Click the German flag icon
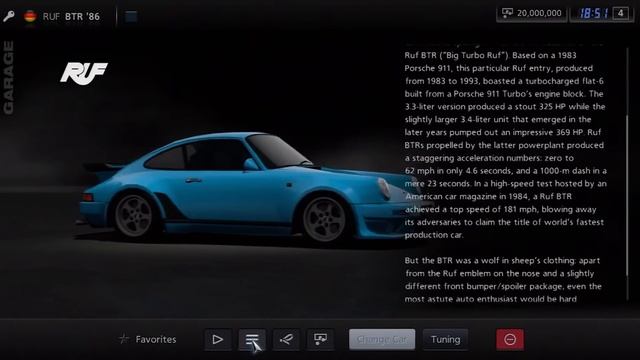The image size is (640, 360). click(30, 16)
